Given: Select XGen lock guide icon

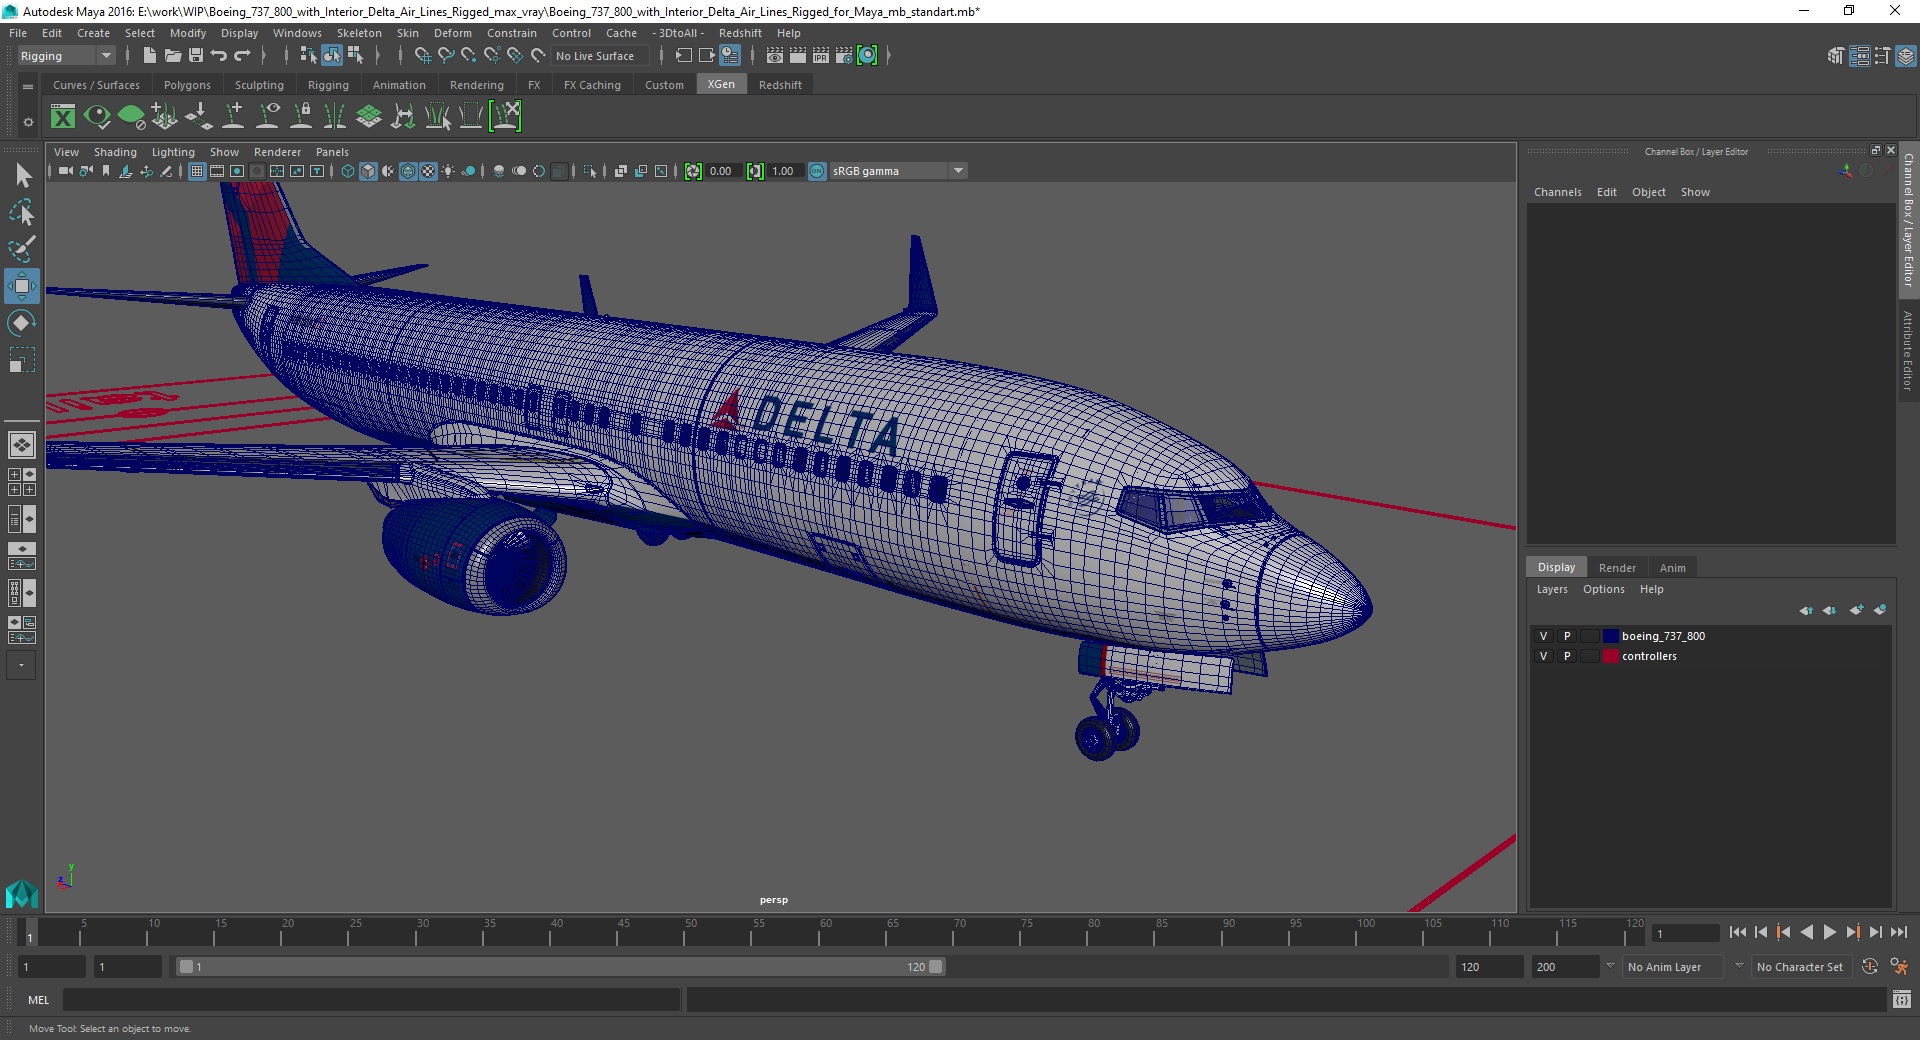Looking at the screenshot, I should pyautogui.click(x=301, y=117).
